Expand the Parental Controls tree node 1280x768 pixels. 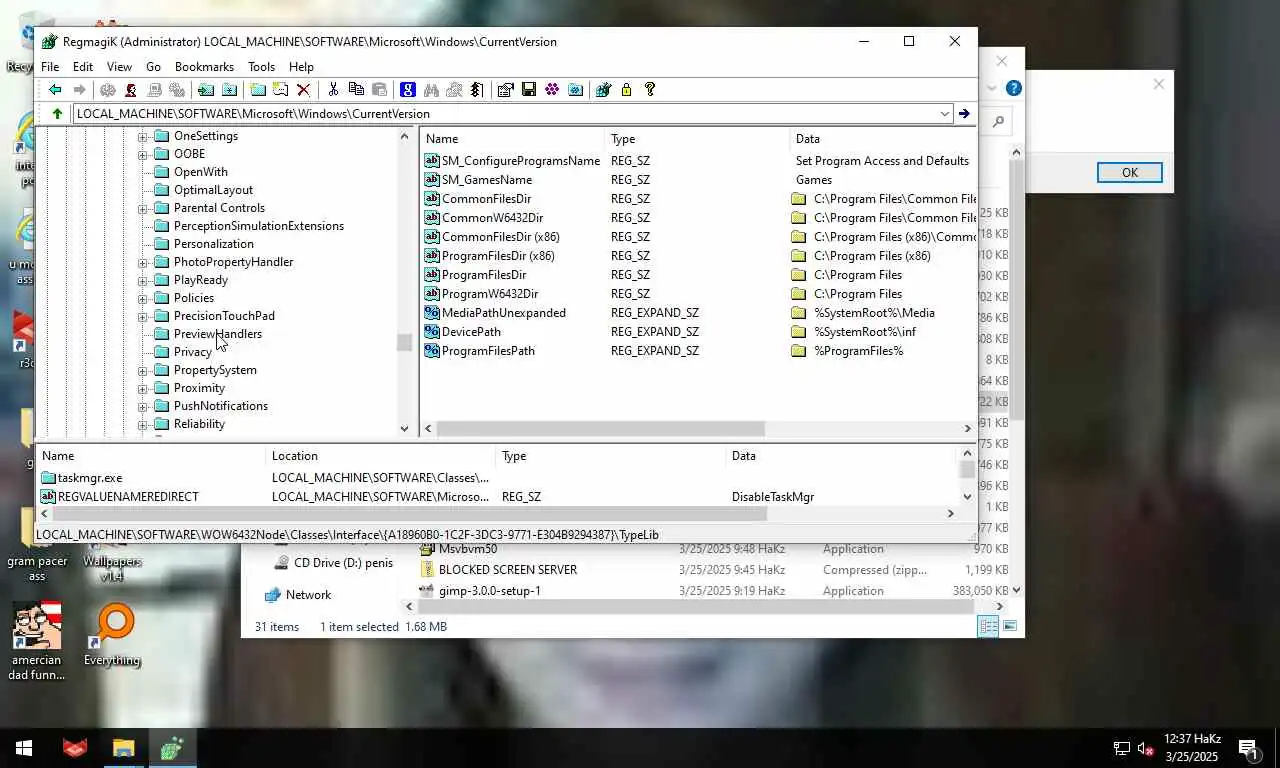pyautogui.click(x=142, y=208)
